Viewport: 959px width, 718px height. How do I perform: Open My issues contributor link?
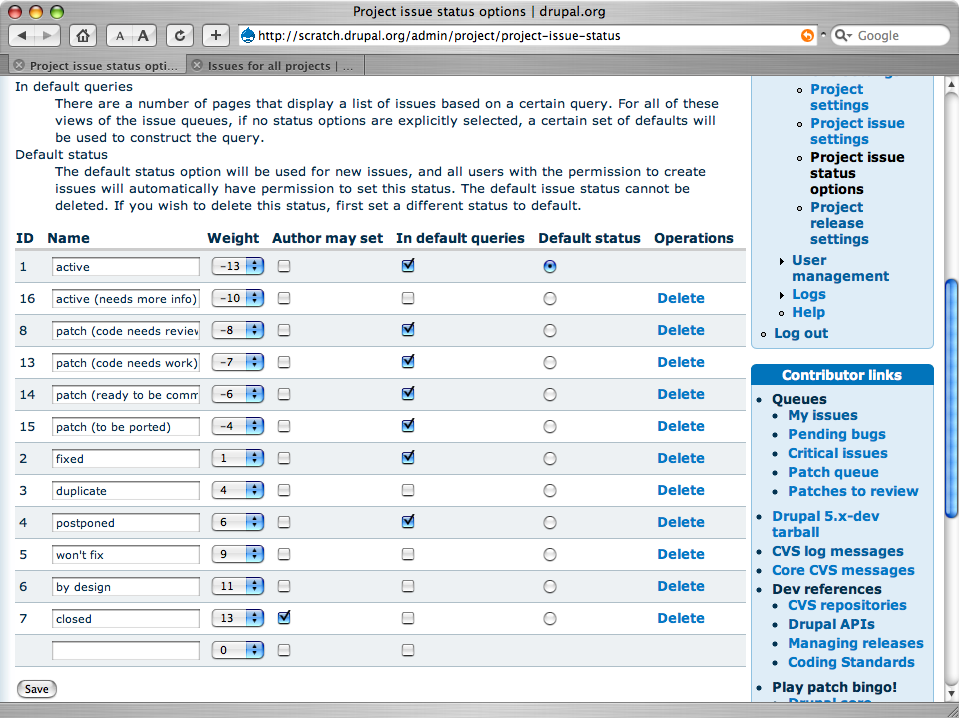pyautogui.click(x=823, y=415)
